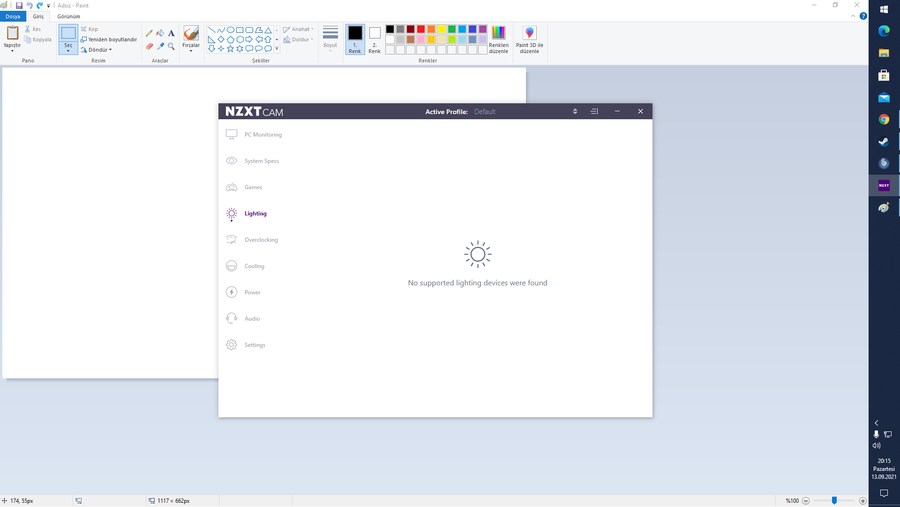
Task: Select 1. Renk color slot
Action: tap(355, 39)
